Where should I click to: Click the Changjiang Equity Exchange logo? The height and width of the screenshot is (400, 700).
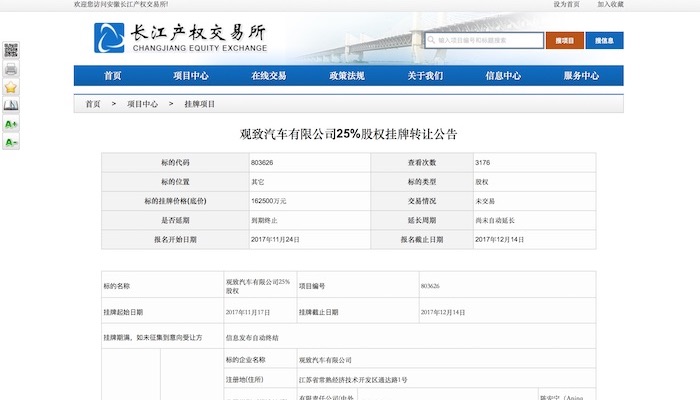pyautogui.click(x=180, y=38)
